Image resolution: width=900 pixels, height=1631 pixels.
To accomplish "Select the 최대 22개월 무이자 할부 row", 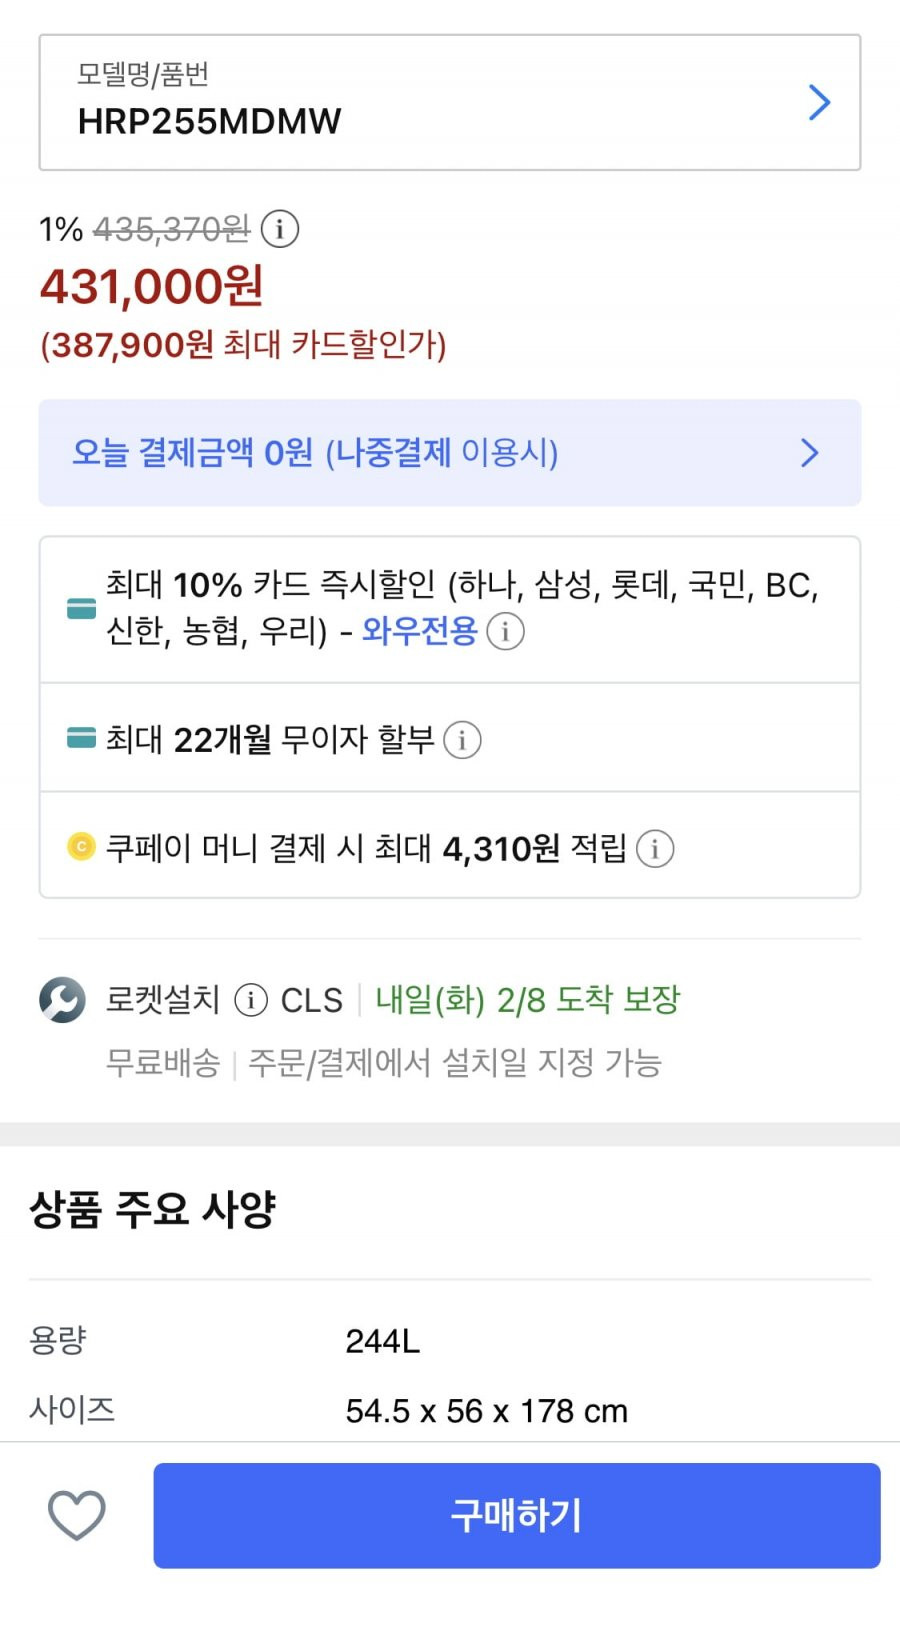I will click(x=450, y=738).
